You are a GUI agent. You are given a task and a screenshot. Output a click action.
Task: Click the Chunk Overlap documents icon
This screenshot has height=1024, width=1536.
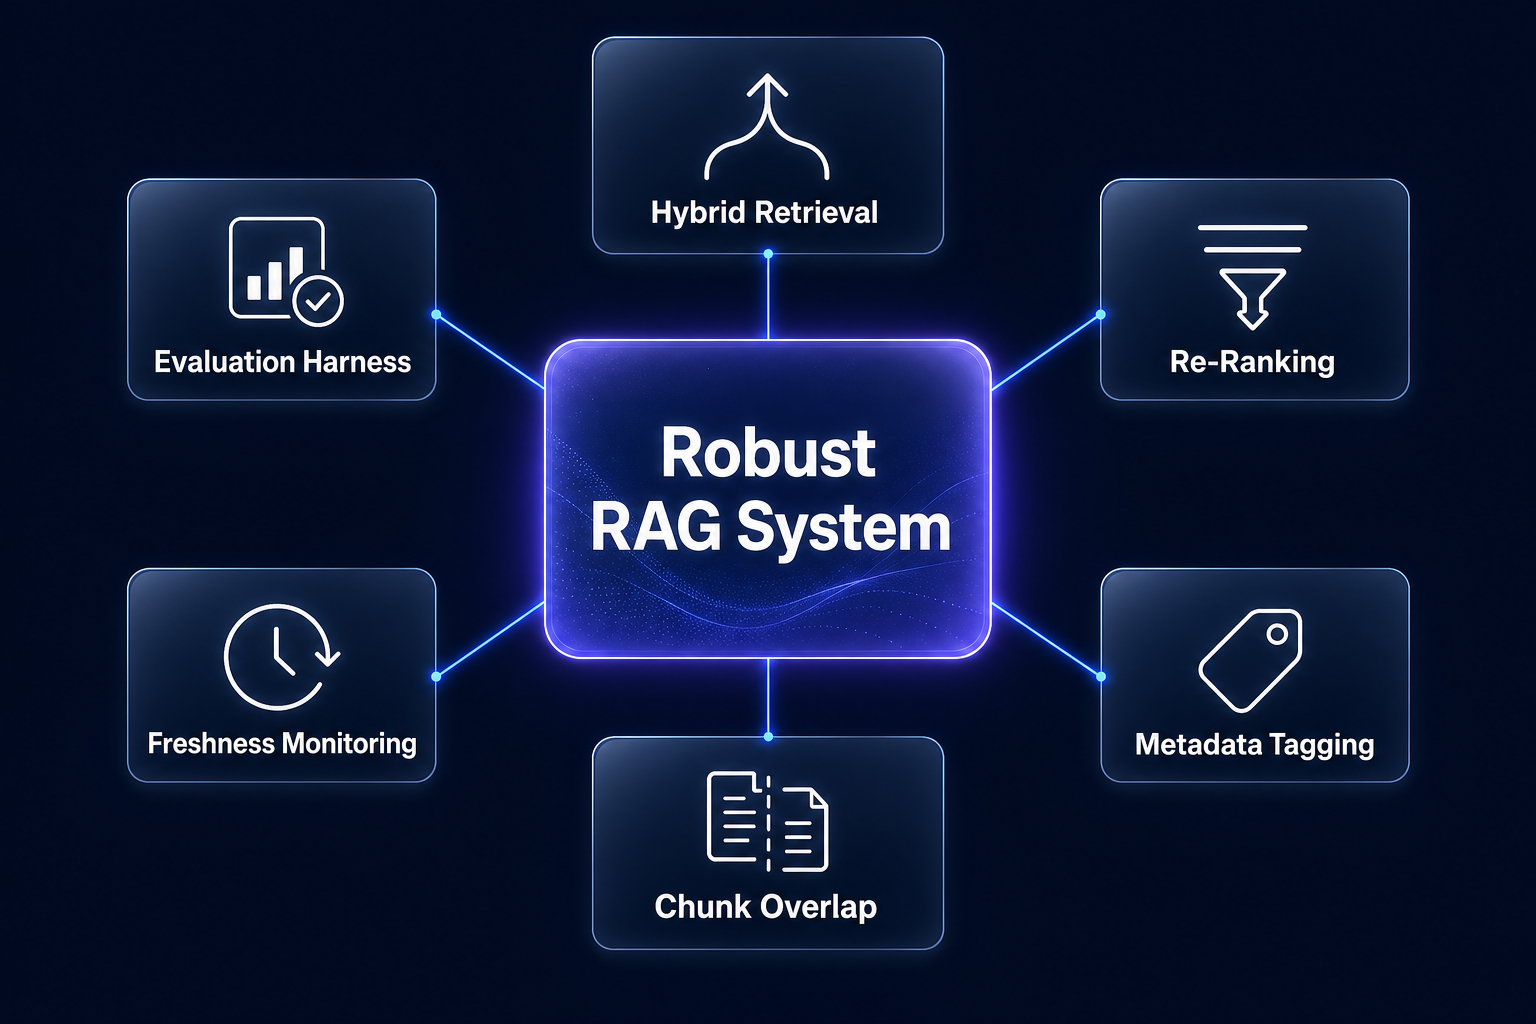(768, 821)
